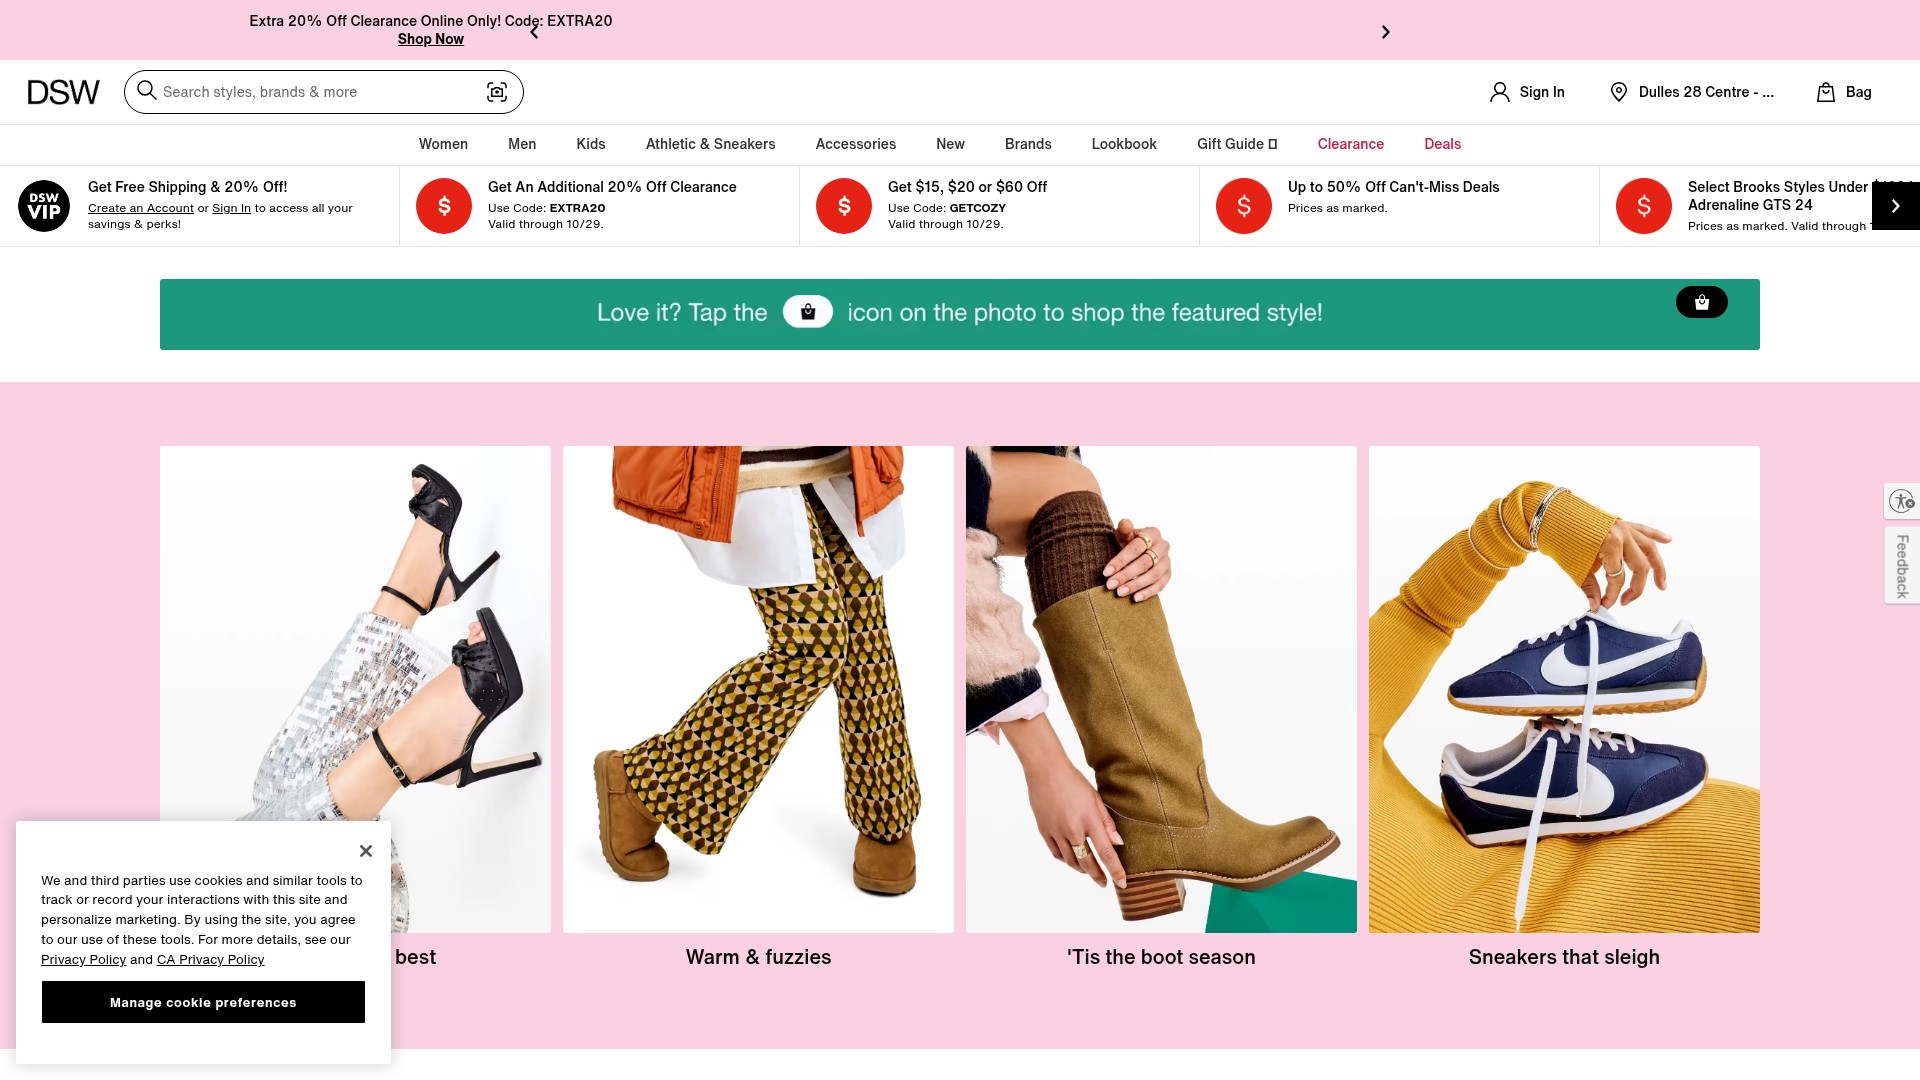Open the Warm & fuzzies photo

[x=758, y=689]
